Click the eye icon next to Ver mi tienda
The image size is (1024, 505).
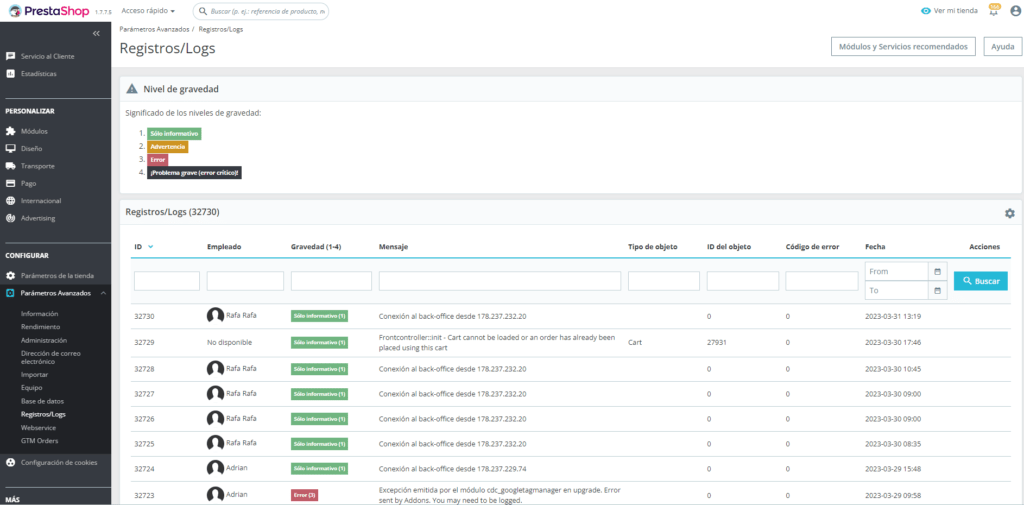click(x=925, y=11)
